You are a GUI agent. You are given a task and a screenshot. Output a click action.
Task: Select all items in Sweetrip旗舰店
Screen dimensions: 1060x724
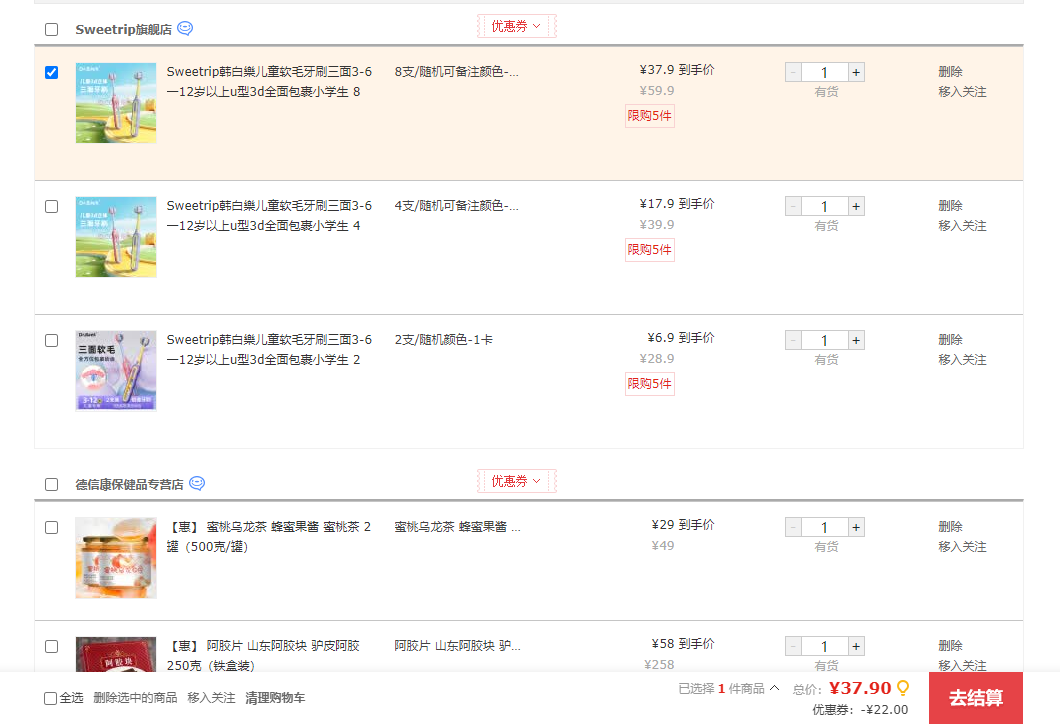click(52, 29)
